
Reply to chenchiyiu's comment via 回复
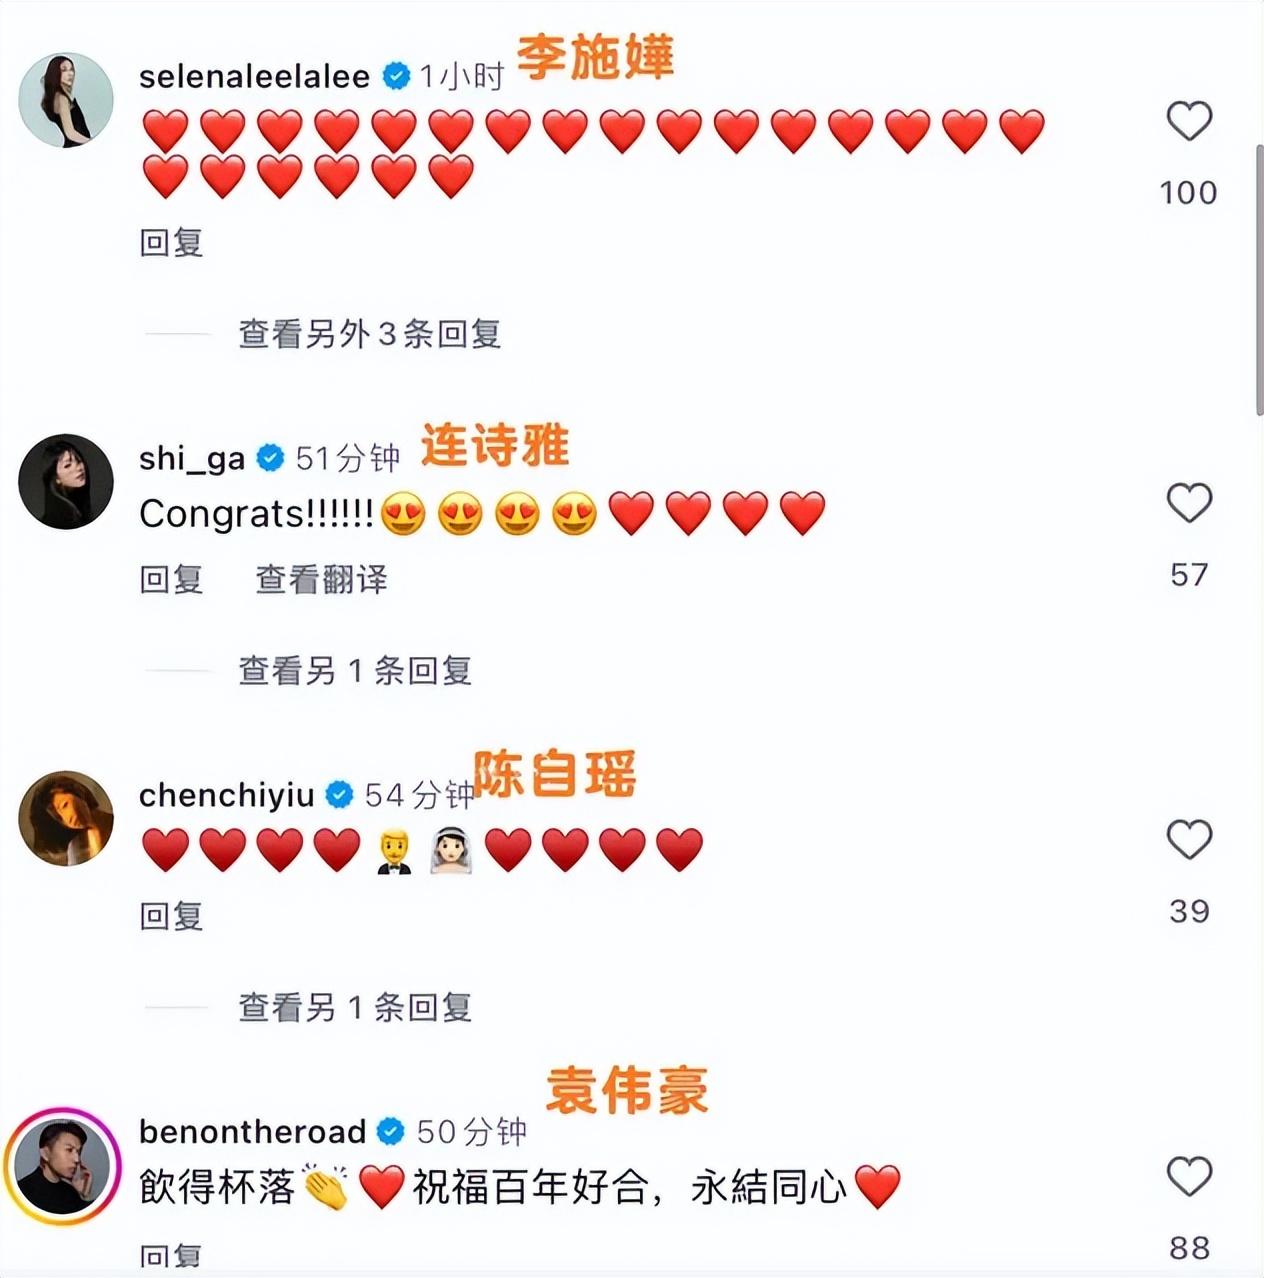(171, 917)
